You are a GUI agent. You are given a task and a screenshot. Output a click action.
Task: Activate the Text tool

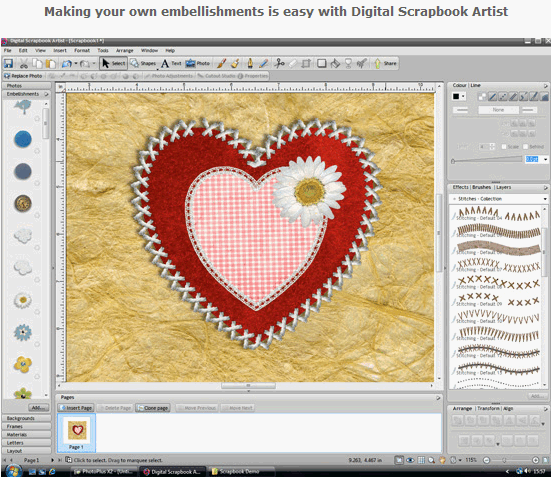point(171,63)
